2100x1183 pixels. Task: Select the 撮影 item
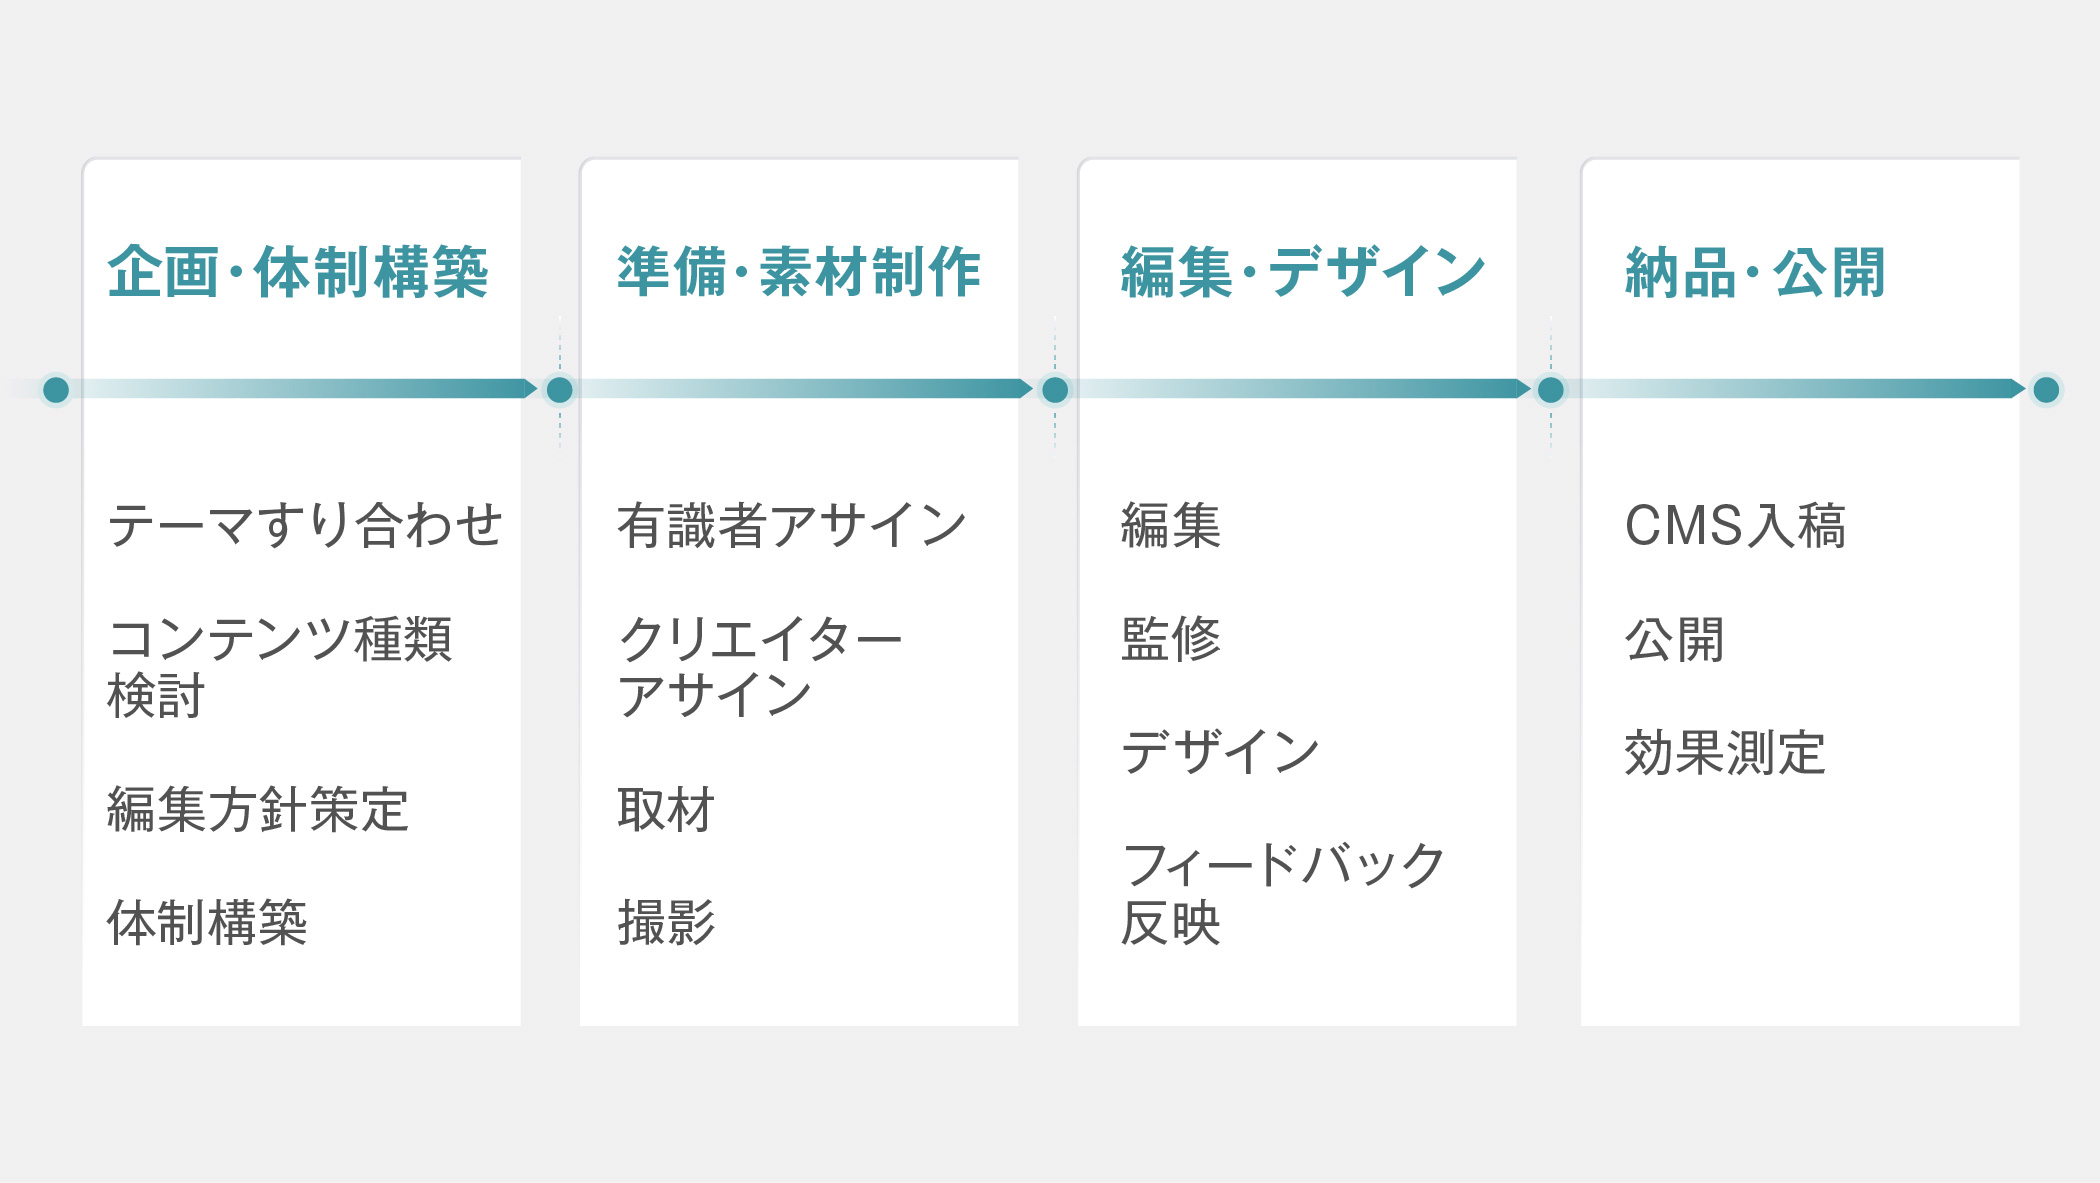pos(666,923)
